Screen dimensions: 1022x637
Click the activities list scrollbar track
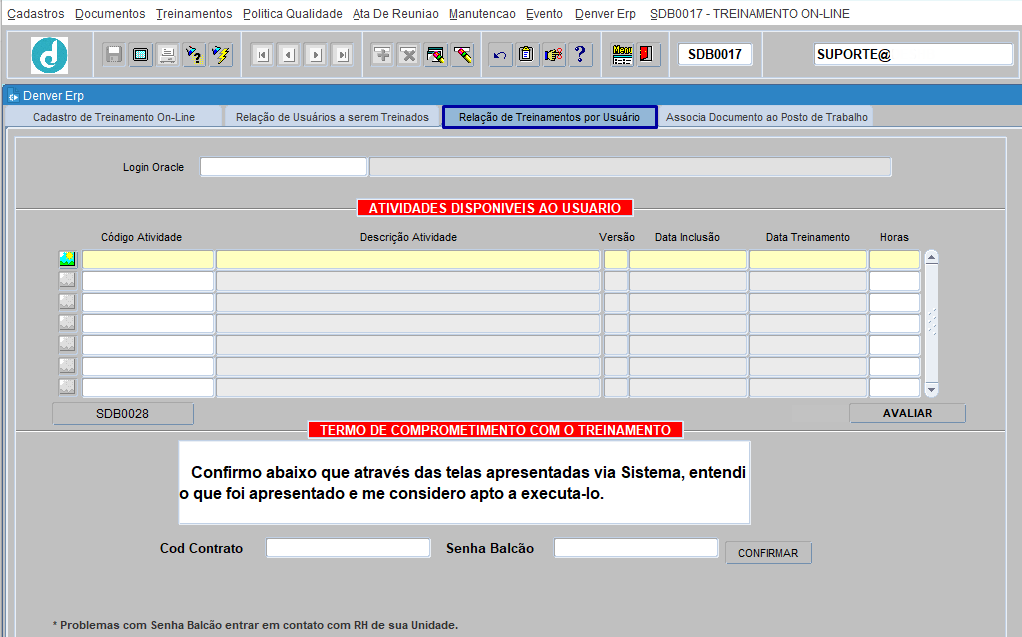(x=931, y=323)
